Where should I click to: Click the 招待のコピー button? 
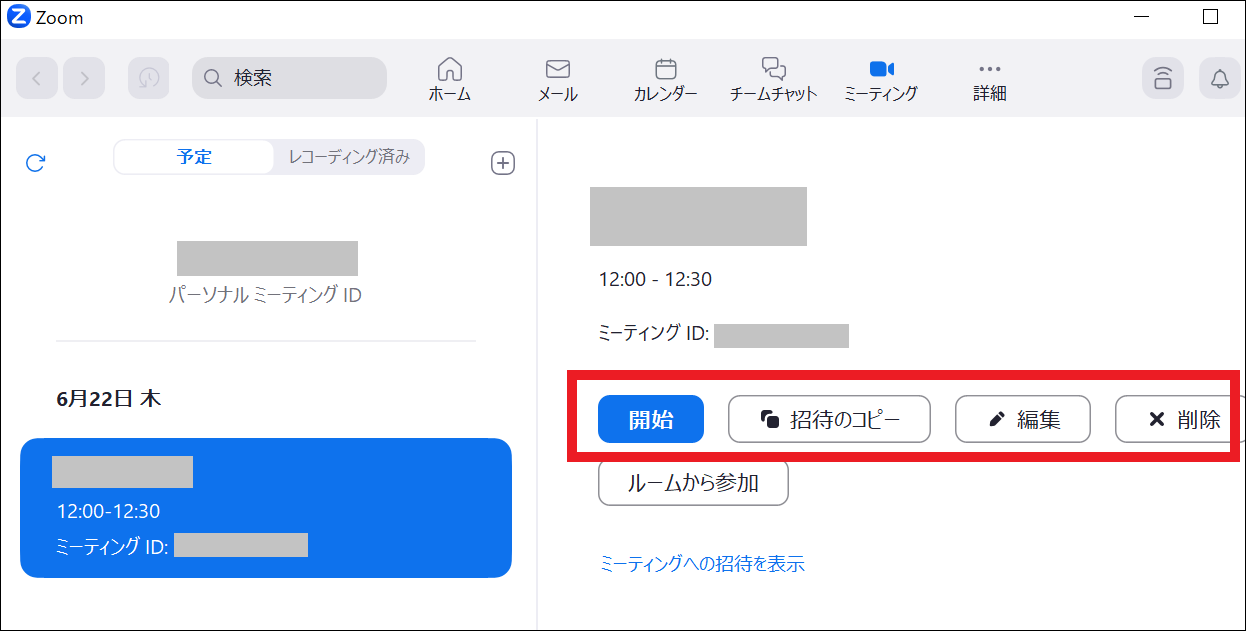click(x=829, y=419)
